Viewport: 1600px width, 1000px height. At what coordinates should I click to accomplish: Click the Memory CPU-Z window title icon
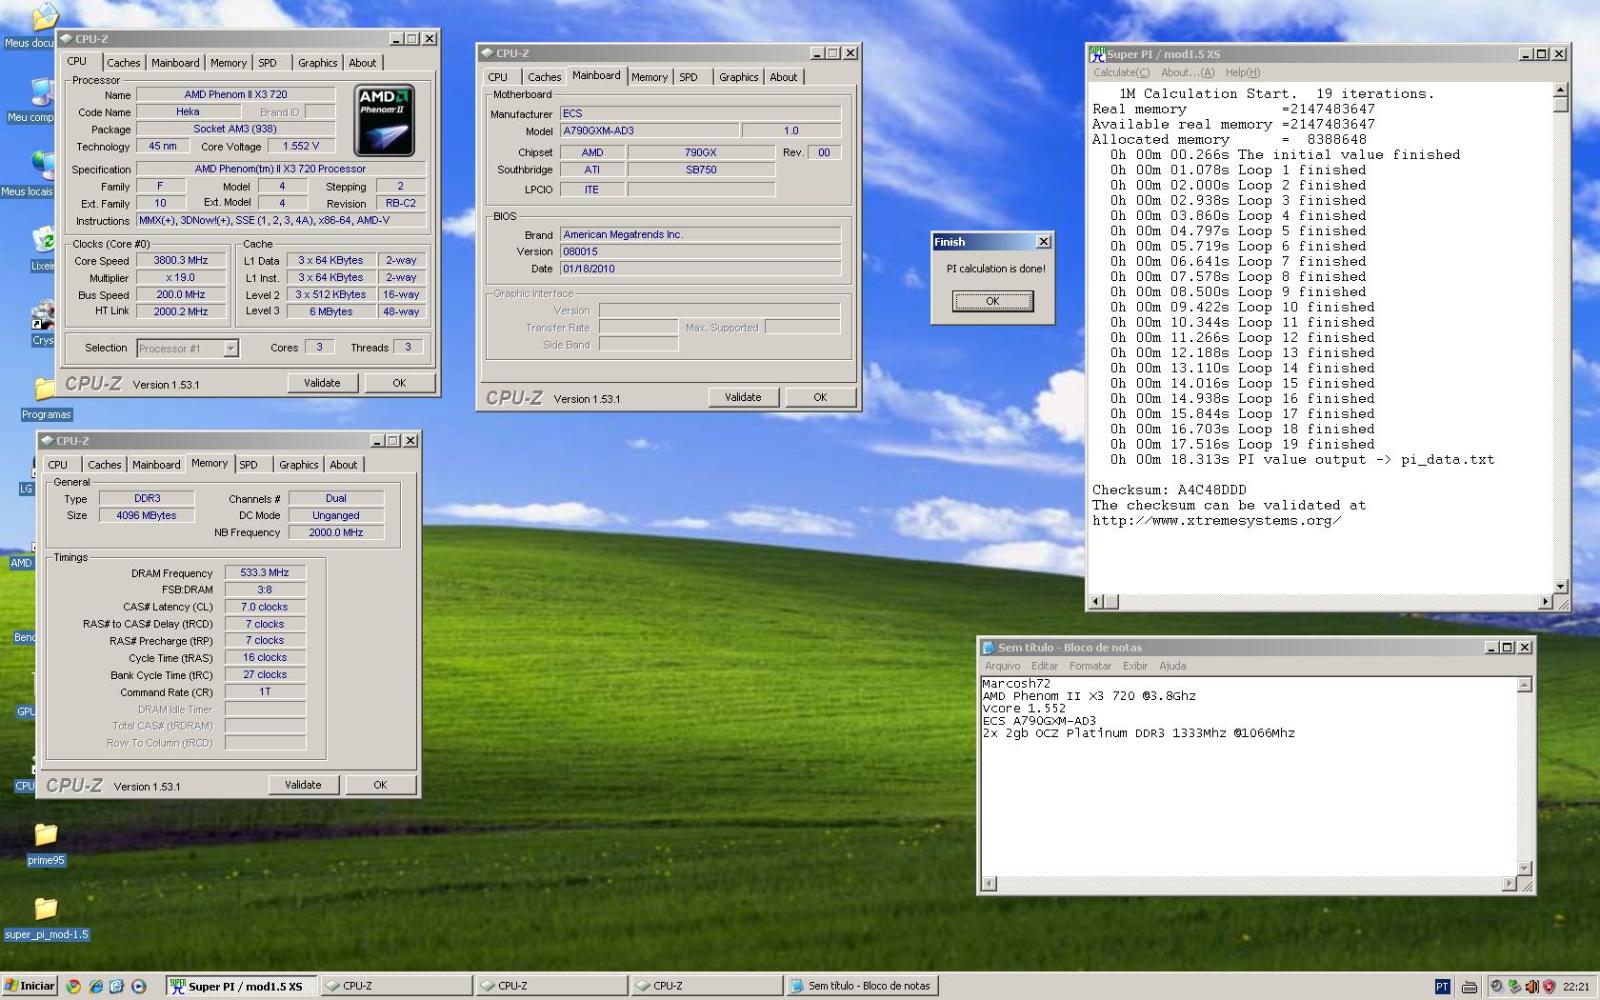pyautogui.click(x=46, y=440)
